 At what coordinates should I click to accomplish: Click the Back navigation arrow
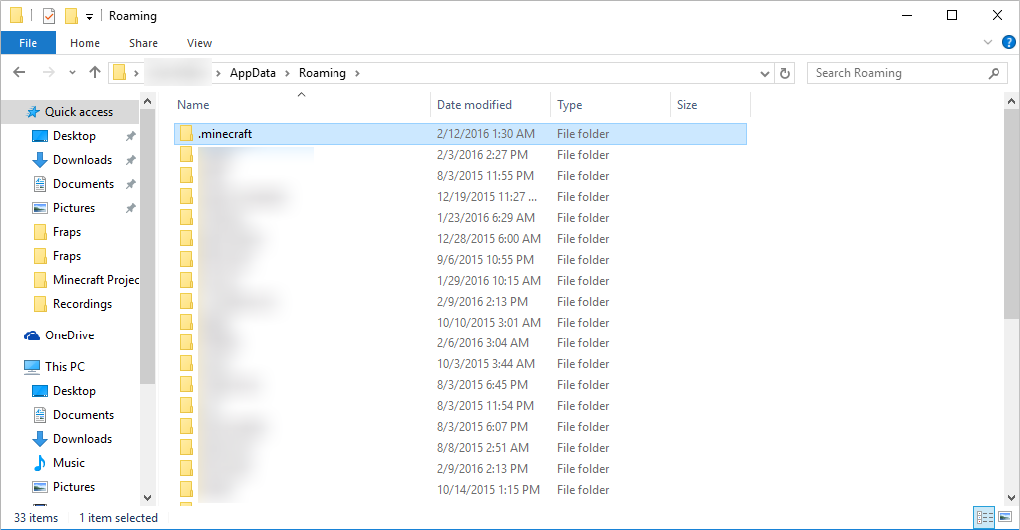pos(20,73)
